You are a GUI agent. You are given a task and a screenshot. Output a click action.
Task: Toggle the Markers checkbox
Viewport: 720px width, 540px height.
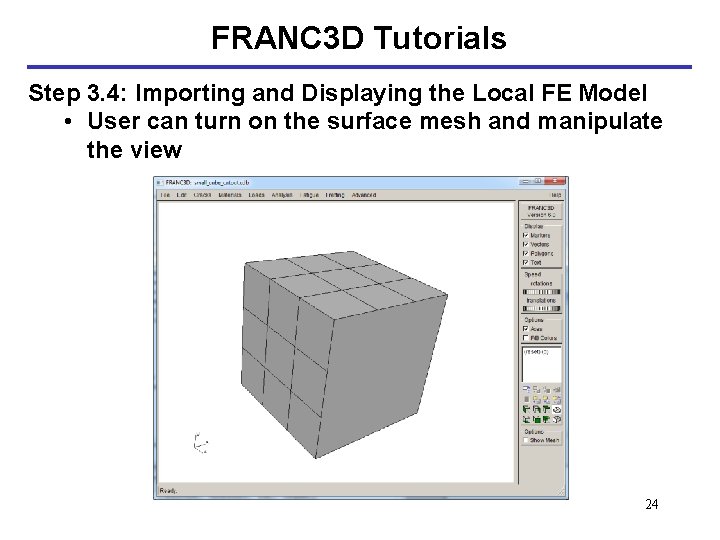pyautogui.click(x=526, y=235)
